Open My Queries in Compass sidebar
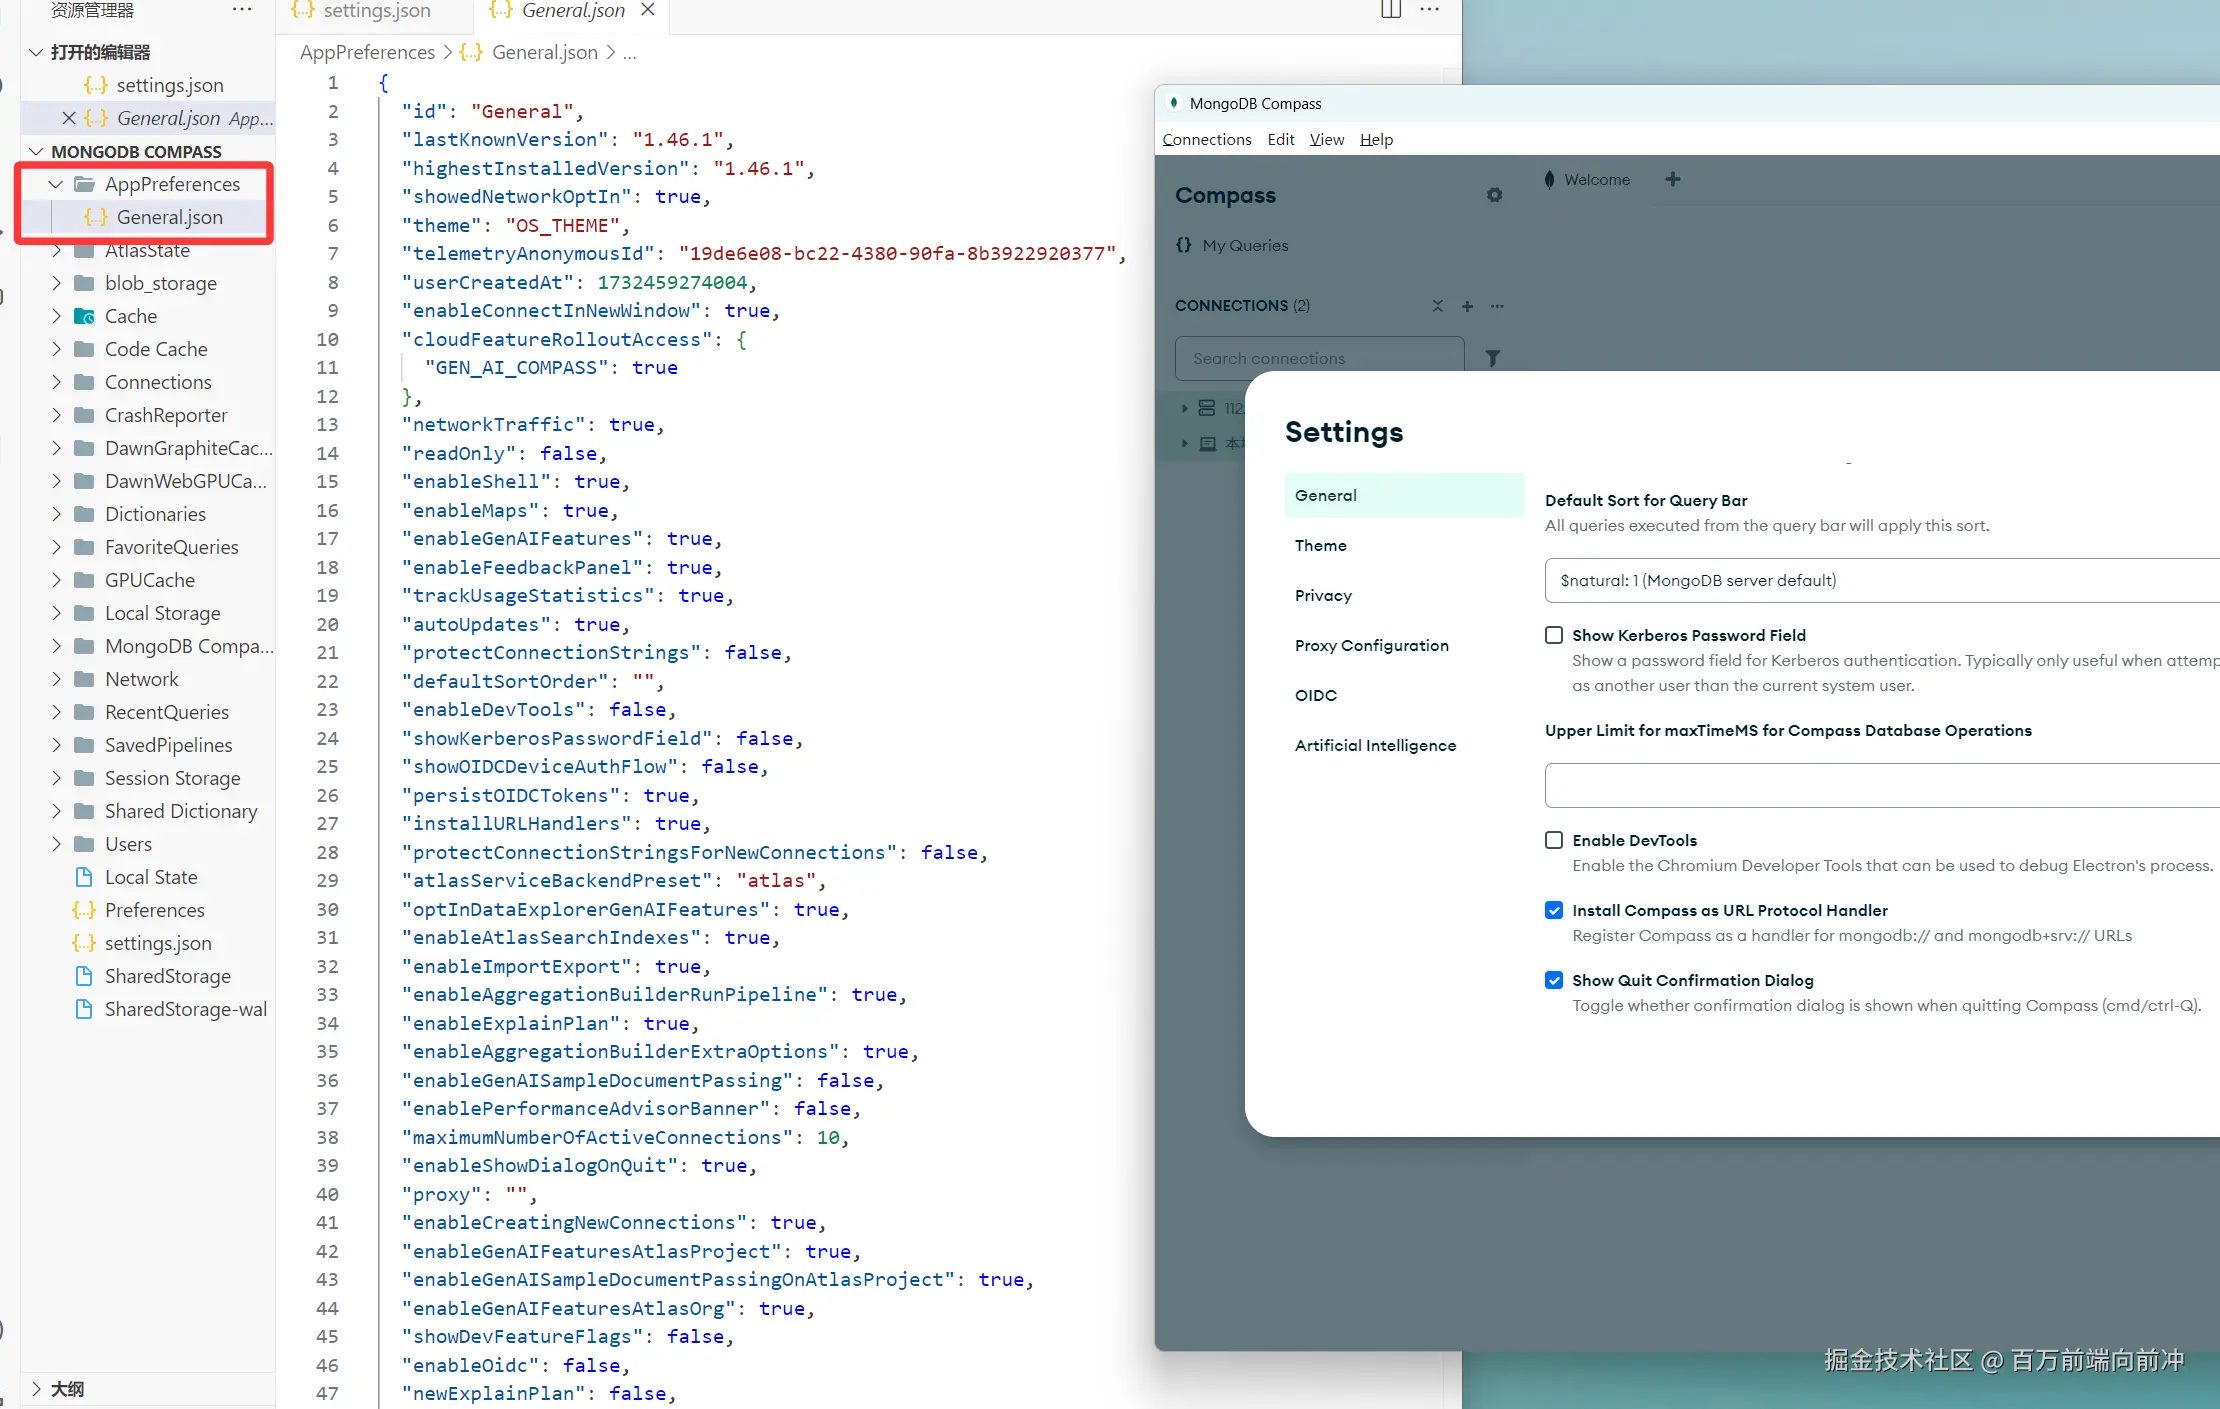This screenshot has height=1409, width=2220. point(1244,245)
